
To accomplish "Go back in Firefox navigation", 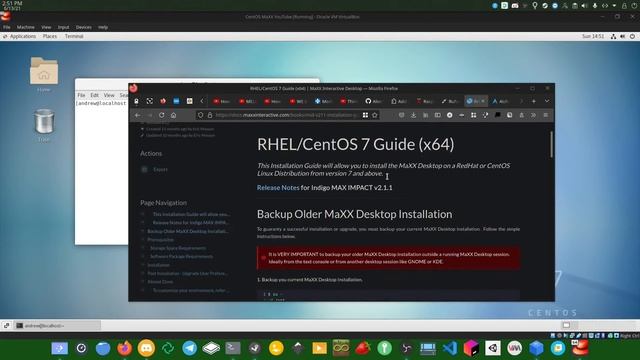I will 138,115.
